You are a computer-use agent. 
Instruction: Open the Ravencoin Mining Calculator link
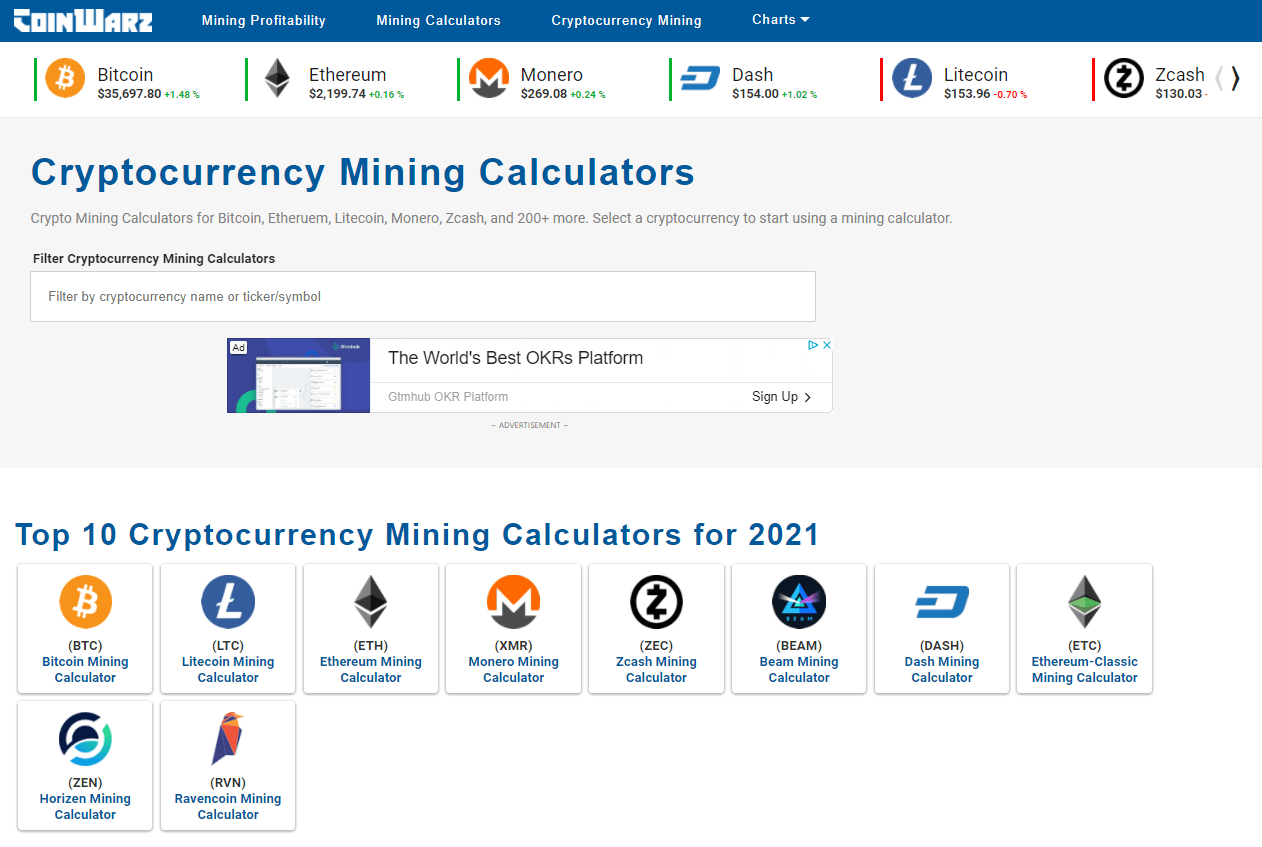[x=228, y=807]
